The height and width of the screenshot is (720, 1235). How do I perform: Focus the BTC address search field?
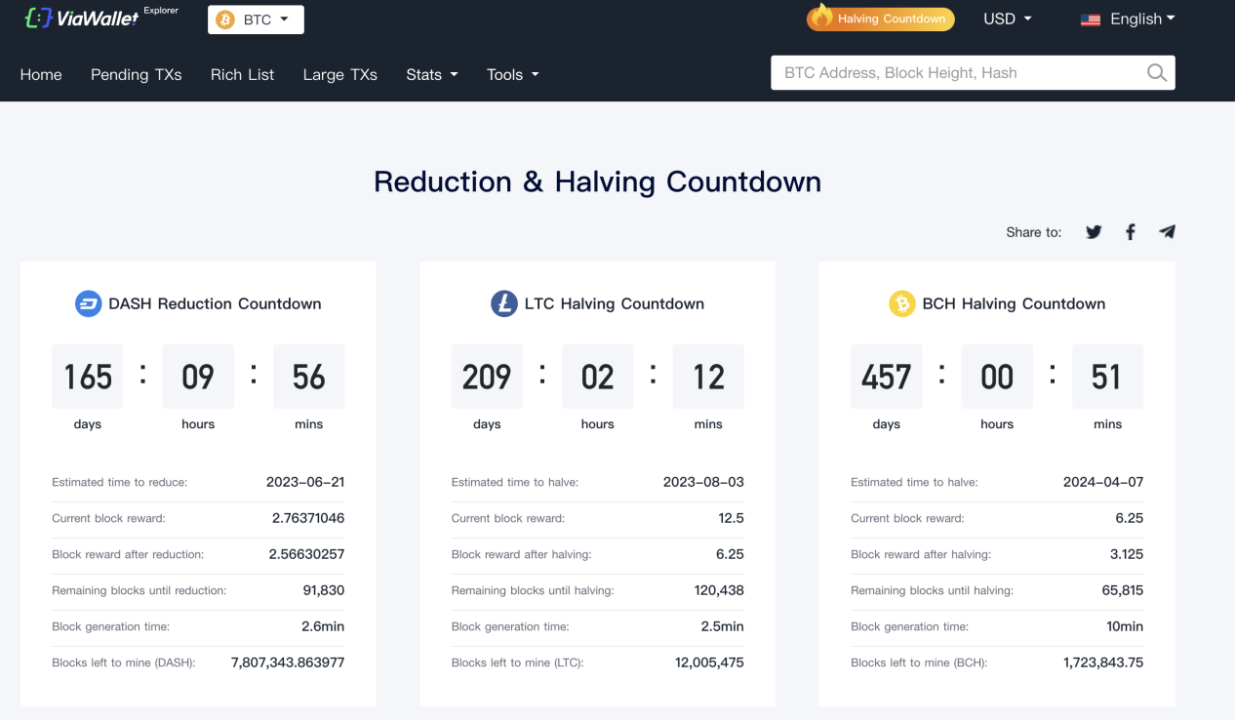955,73
